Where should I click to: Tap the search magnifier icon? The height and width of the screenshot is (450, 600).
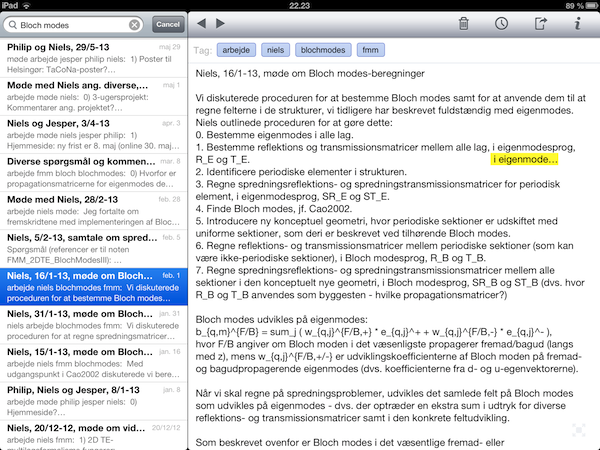point(13,25)
